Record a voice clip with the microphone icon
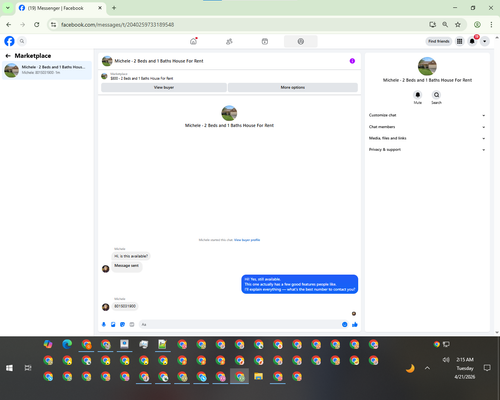 [104, 324]
